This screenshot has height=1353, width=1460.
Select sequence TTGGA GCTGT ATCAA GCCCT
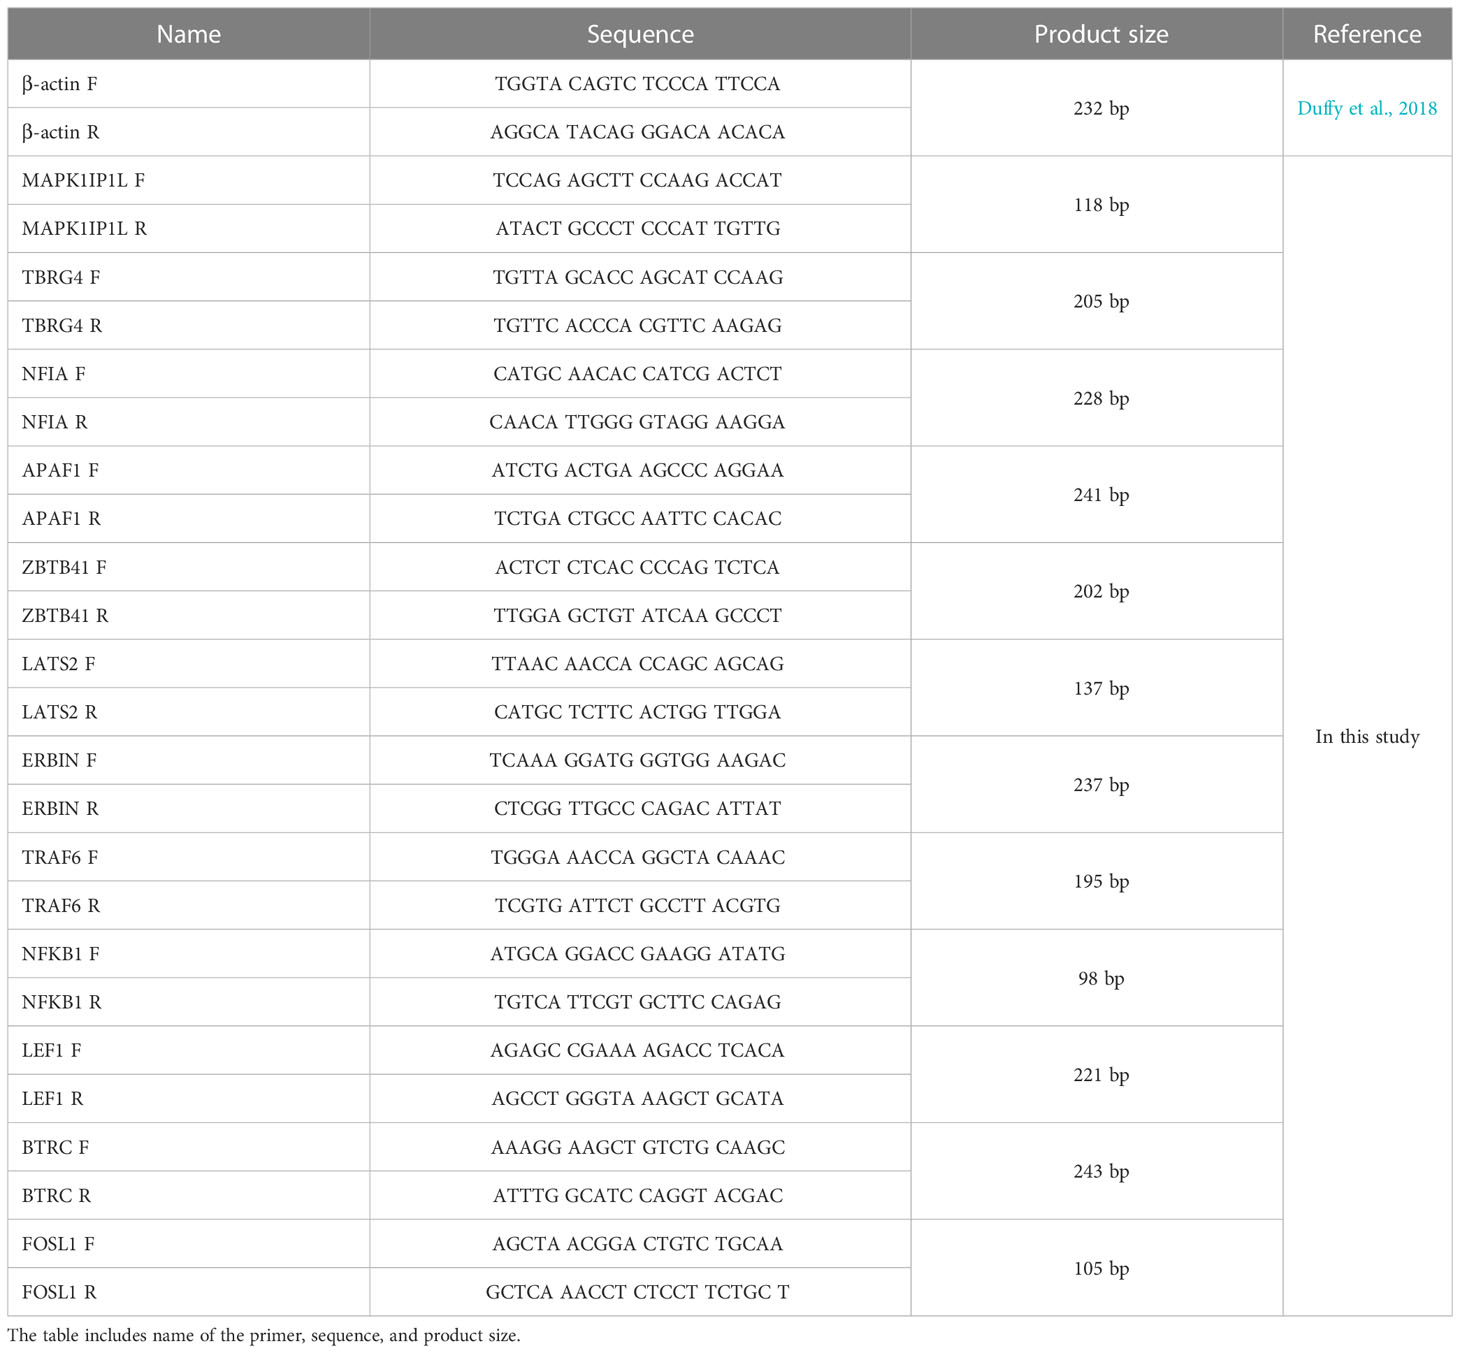point(638,615)
